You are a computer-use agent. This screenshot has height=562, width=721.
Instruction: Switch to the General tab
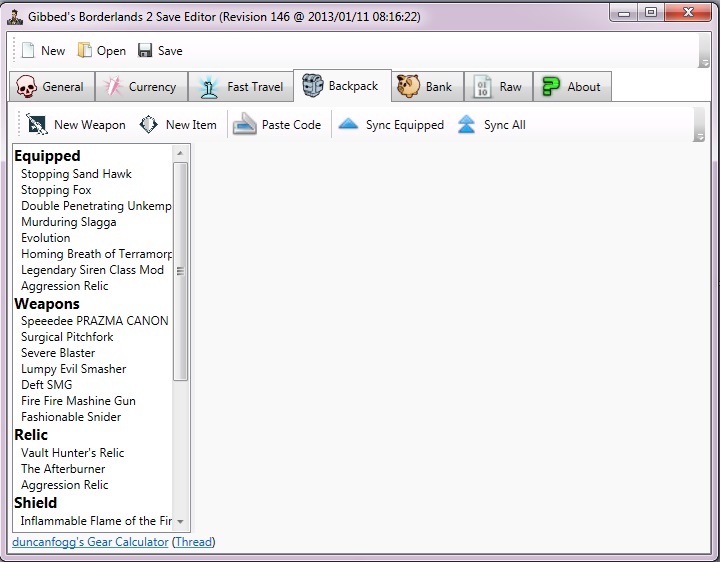click(52, 86)
